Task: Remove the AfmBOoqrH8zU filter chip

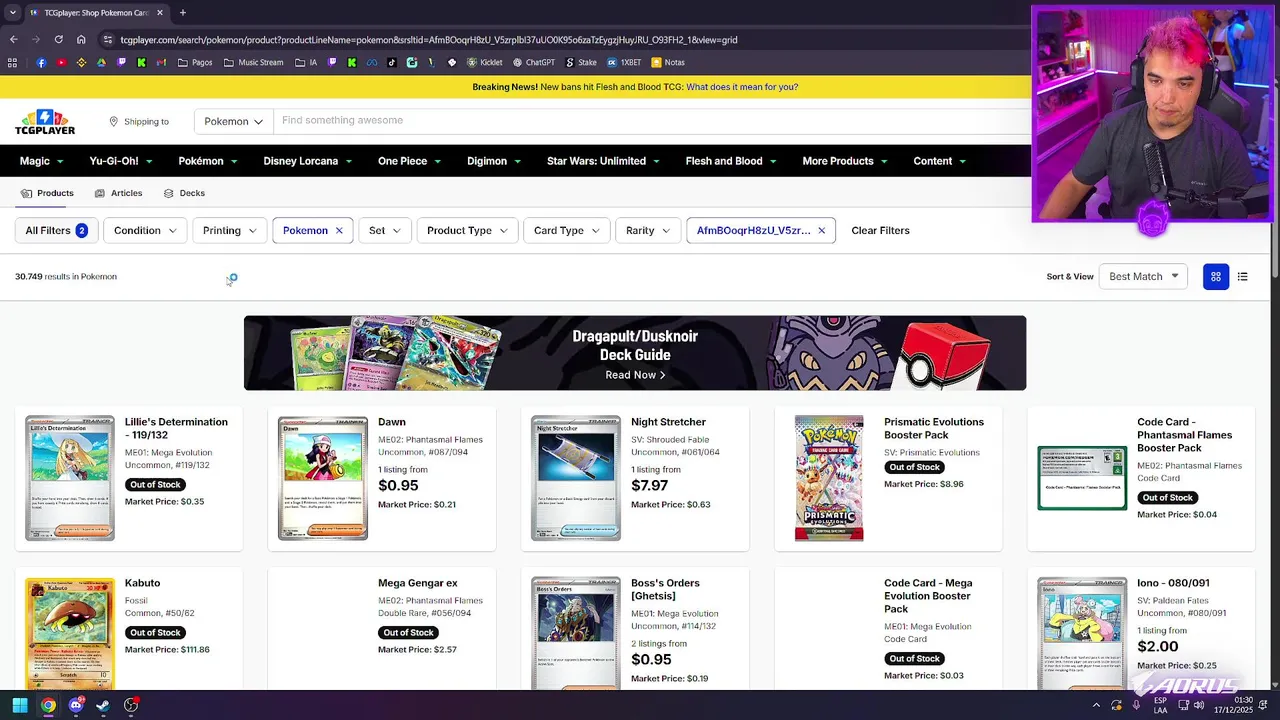Action: point(822,231)
